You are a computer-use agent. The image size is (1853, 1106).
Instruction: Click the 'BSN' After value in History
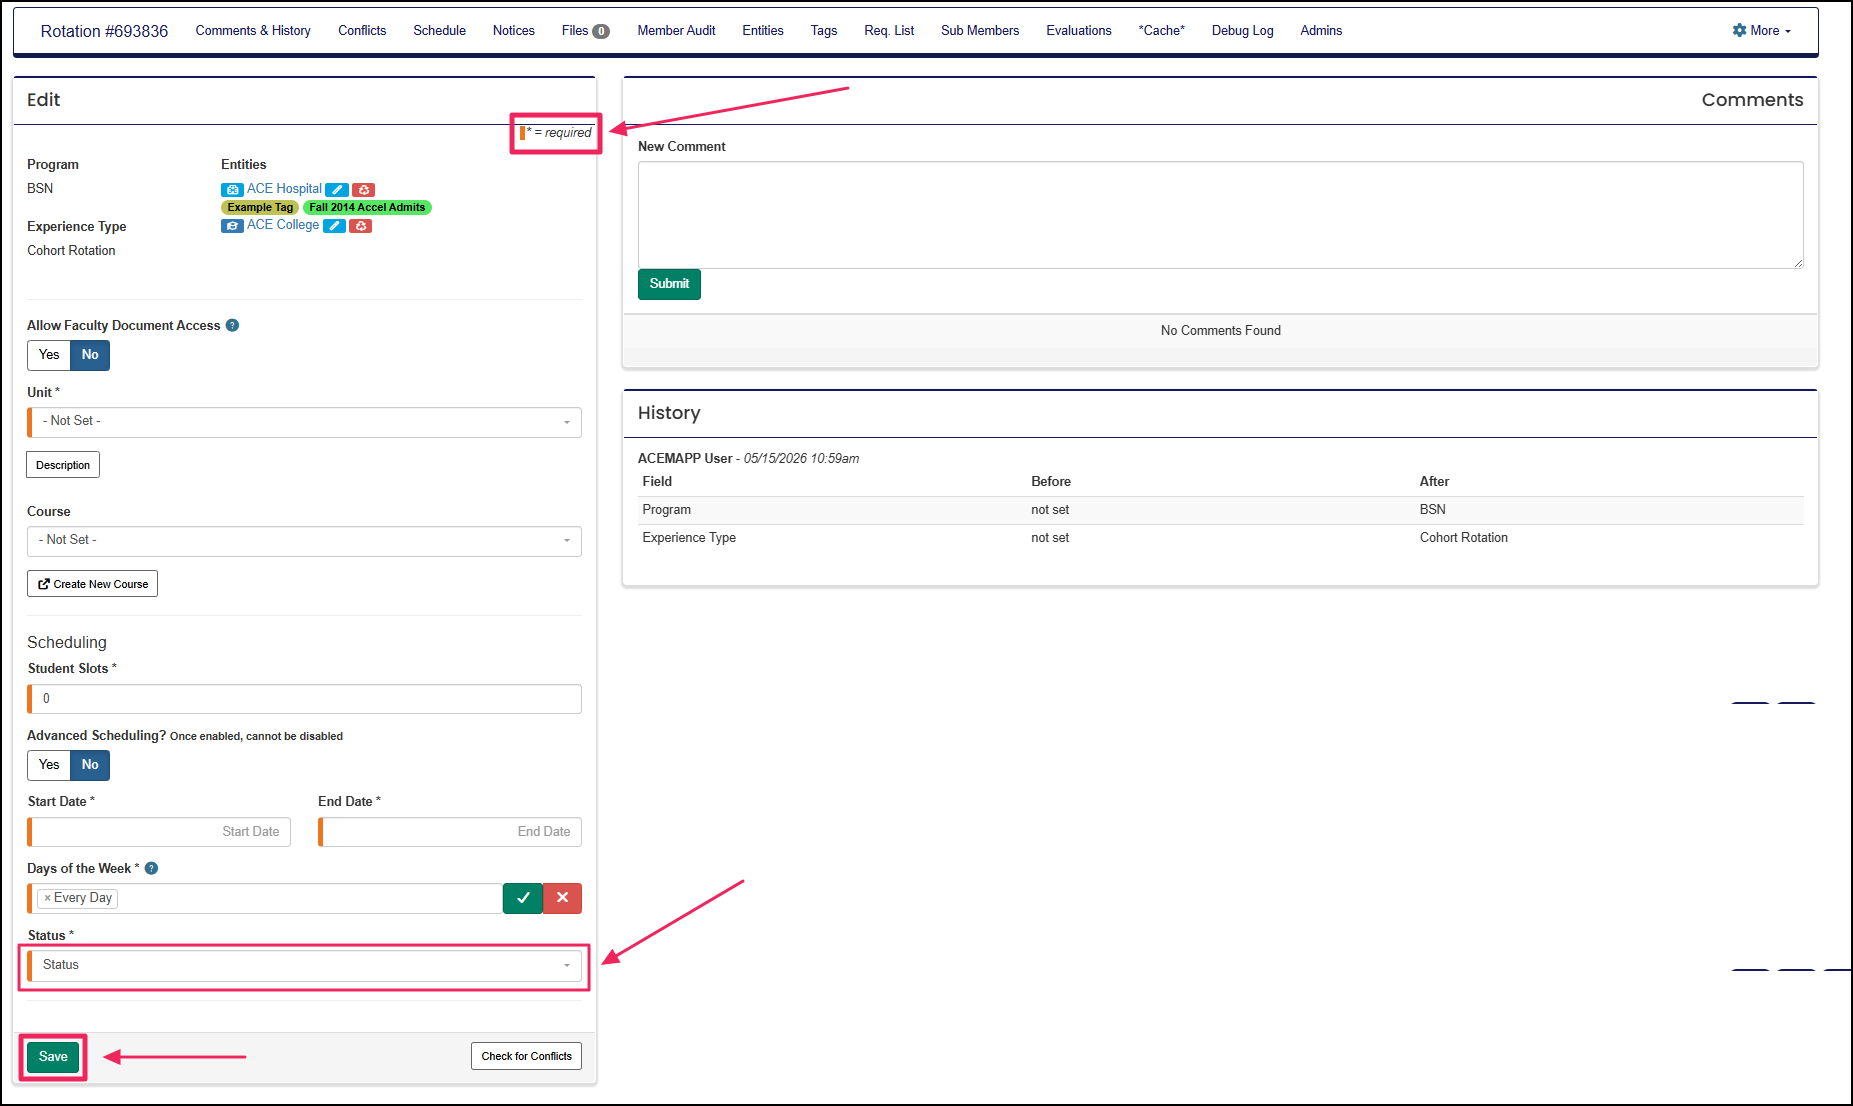1432,510
